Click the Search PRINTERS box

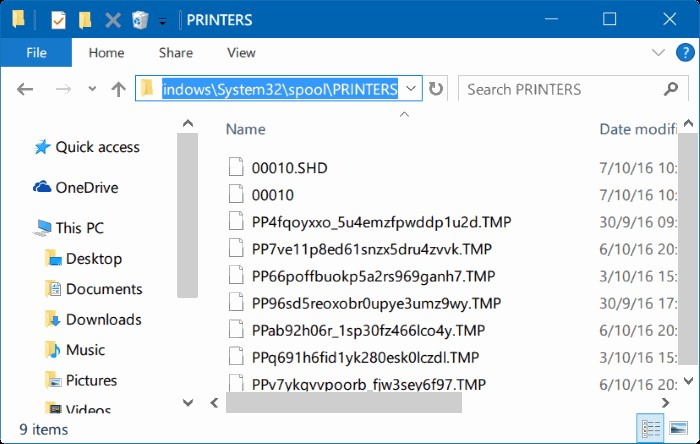click(x=570, y=89)
